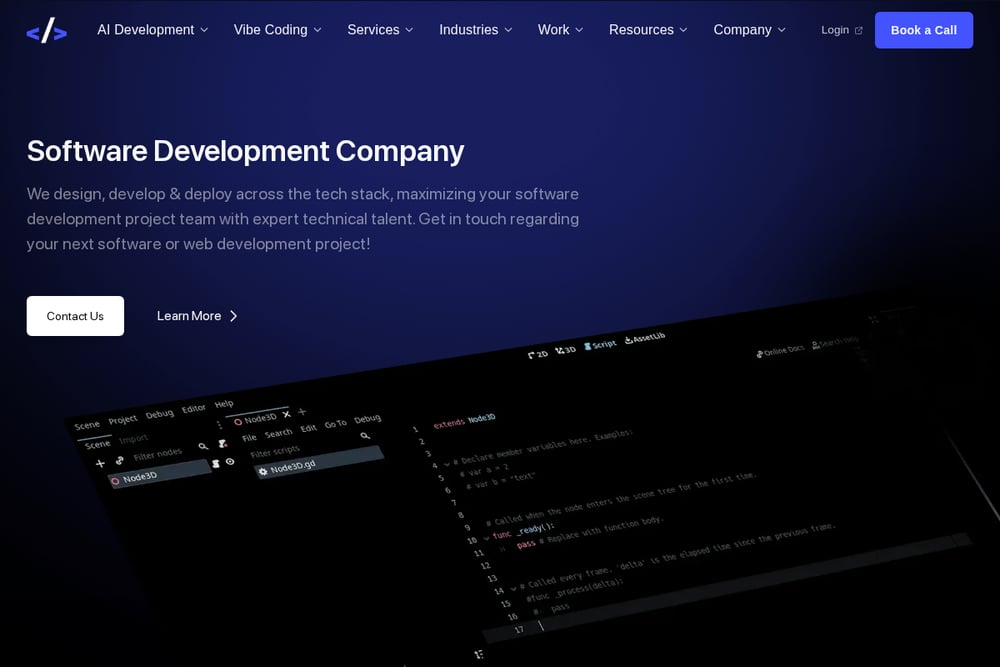Image resolution: width=1000 pixels, height=667 pixels.
Task: Expand the Work menu
Action: (x=561, y=30)
